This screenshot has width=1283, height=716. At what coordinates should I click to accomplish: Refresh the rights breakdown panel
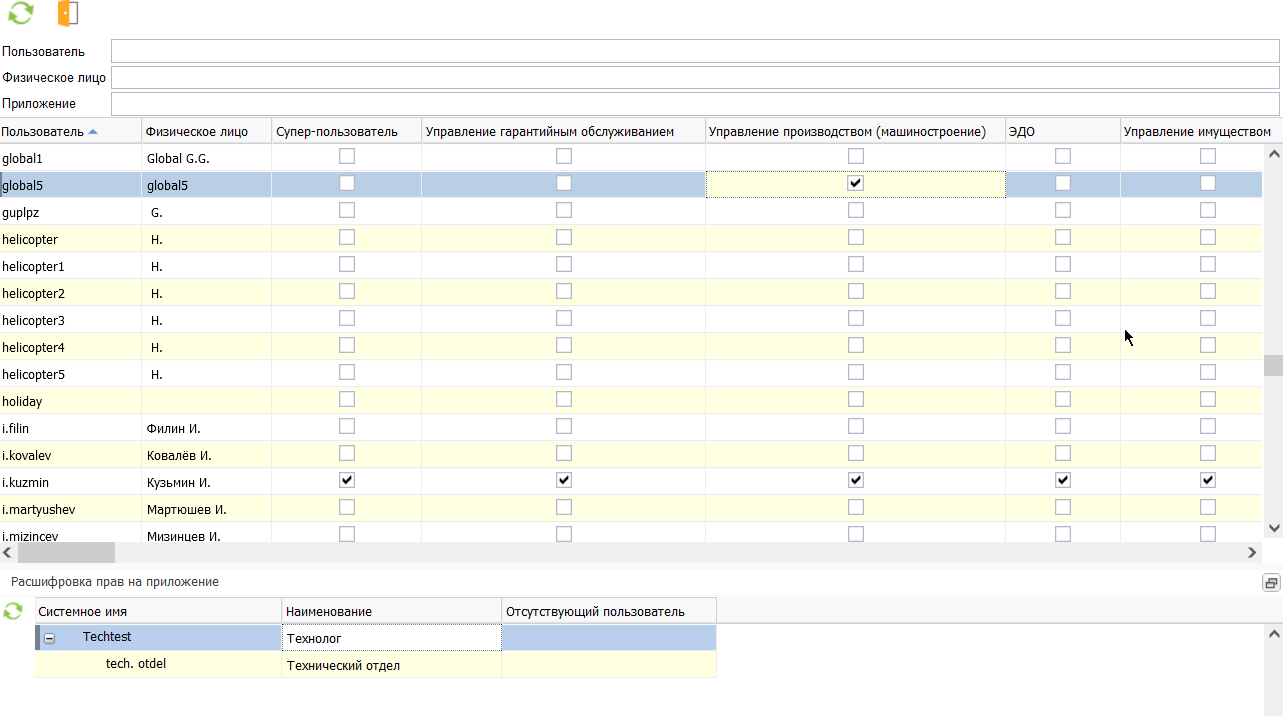click(x=13, y=611)
